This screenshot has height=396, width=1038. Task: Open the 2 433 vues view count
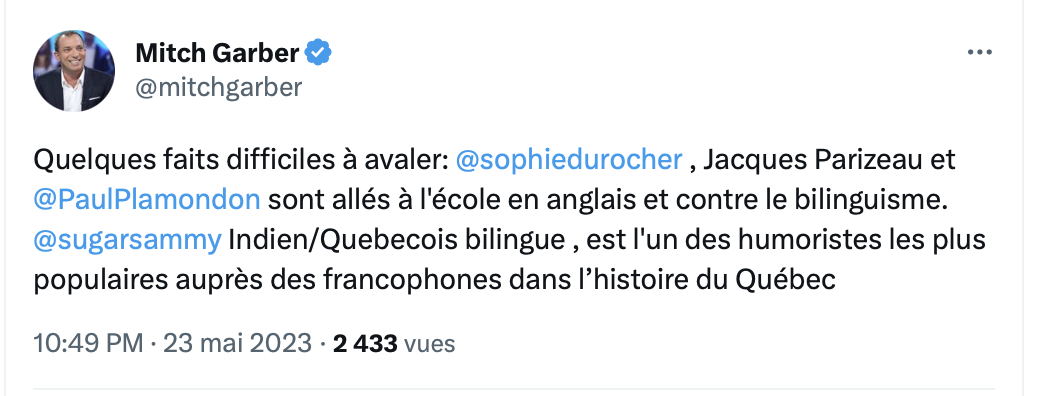(394, 343)
